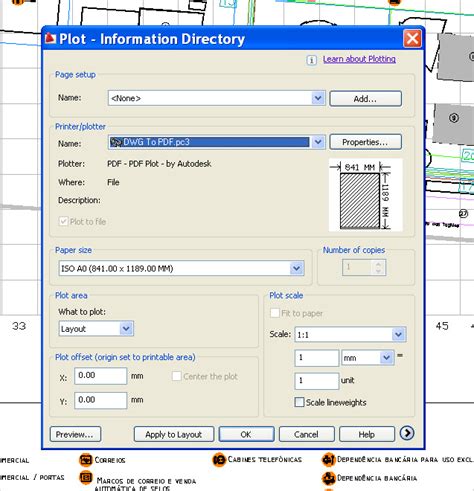Toggle the Fit to paper checkbox

pos(275,313)
